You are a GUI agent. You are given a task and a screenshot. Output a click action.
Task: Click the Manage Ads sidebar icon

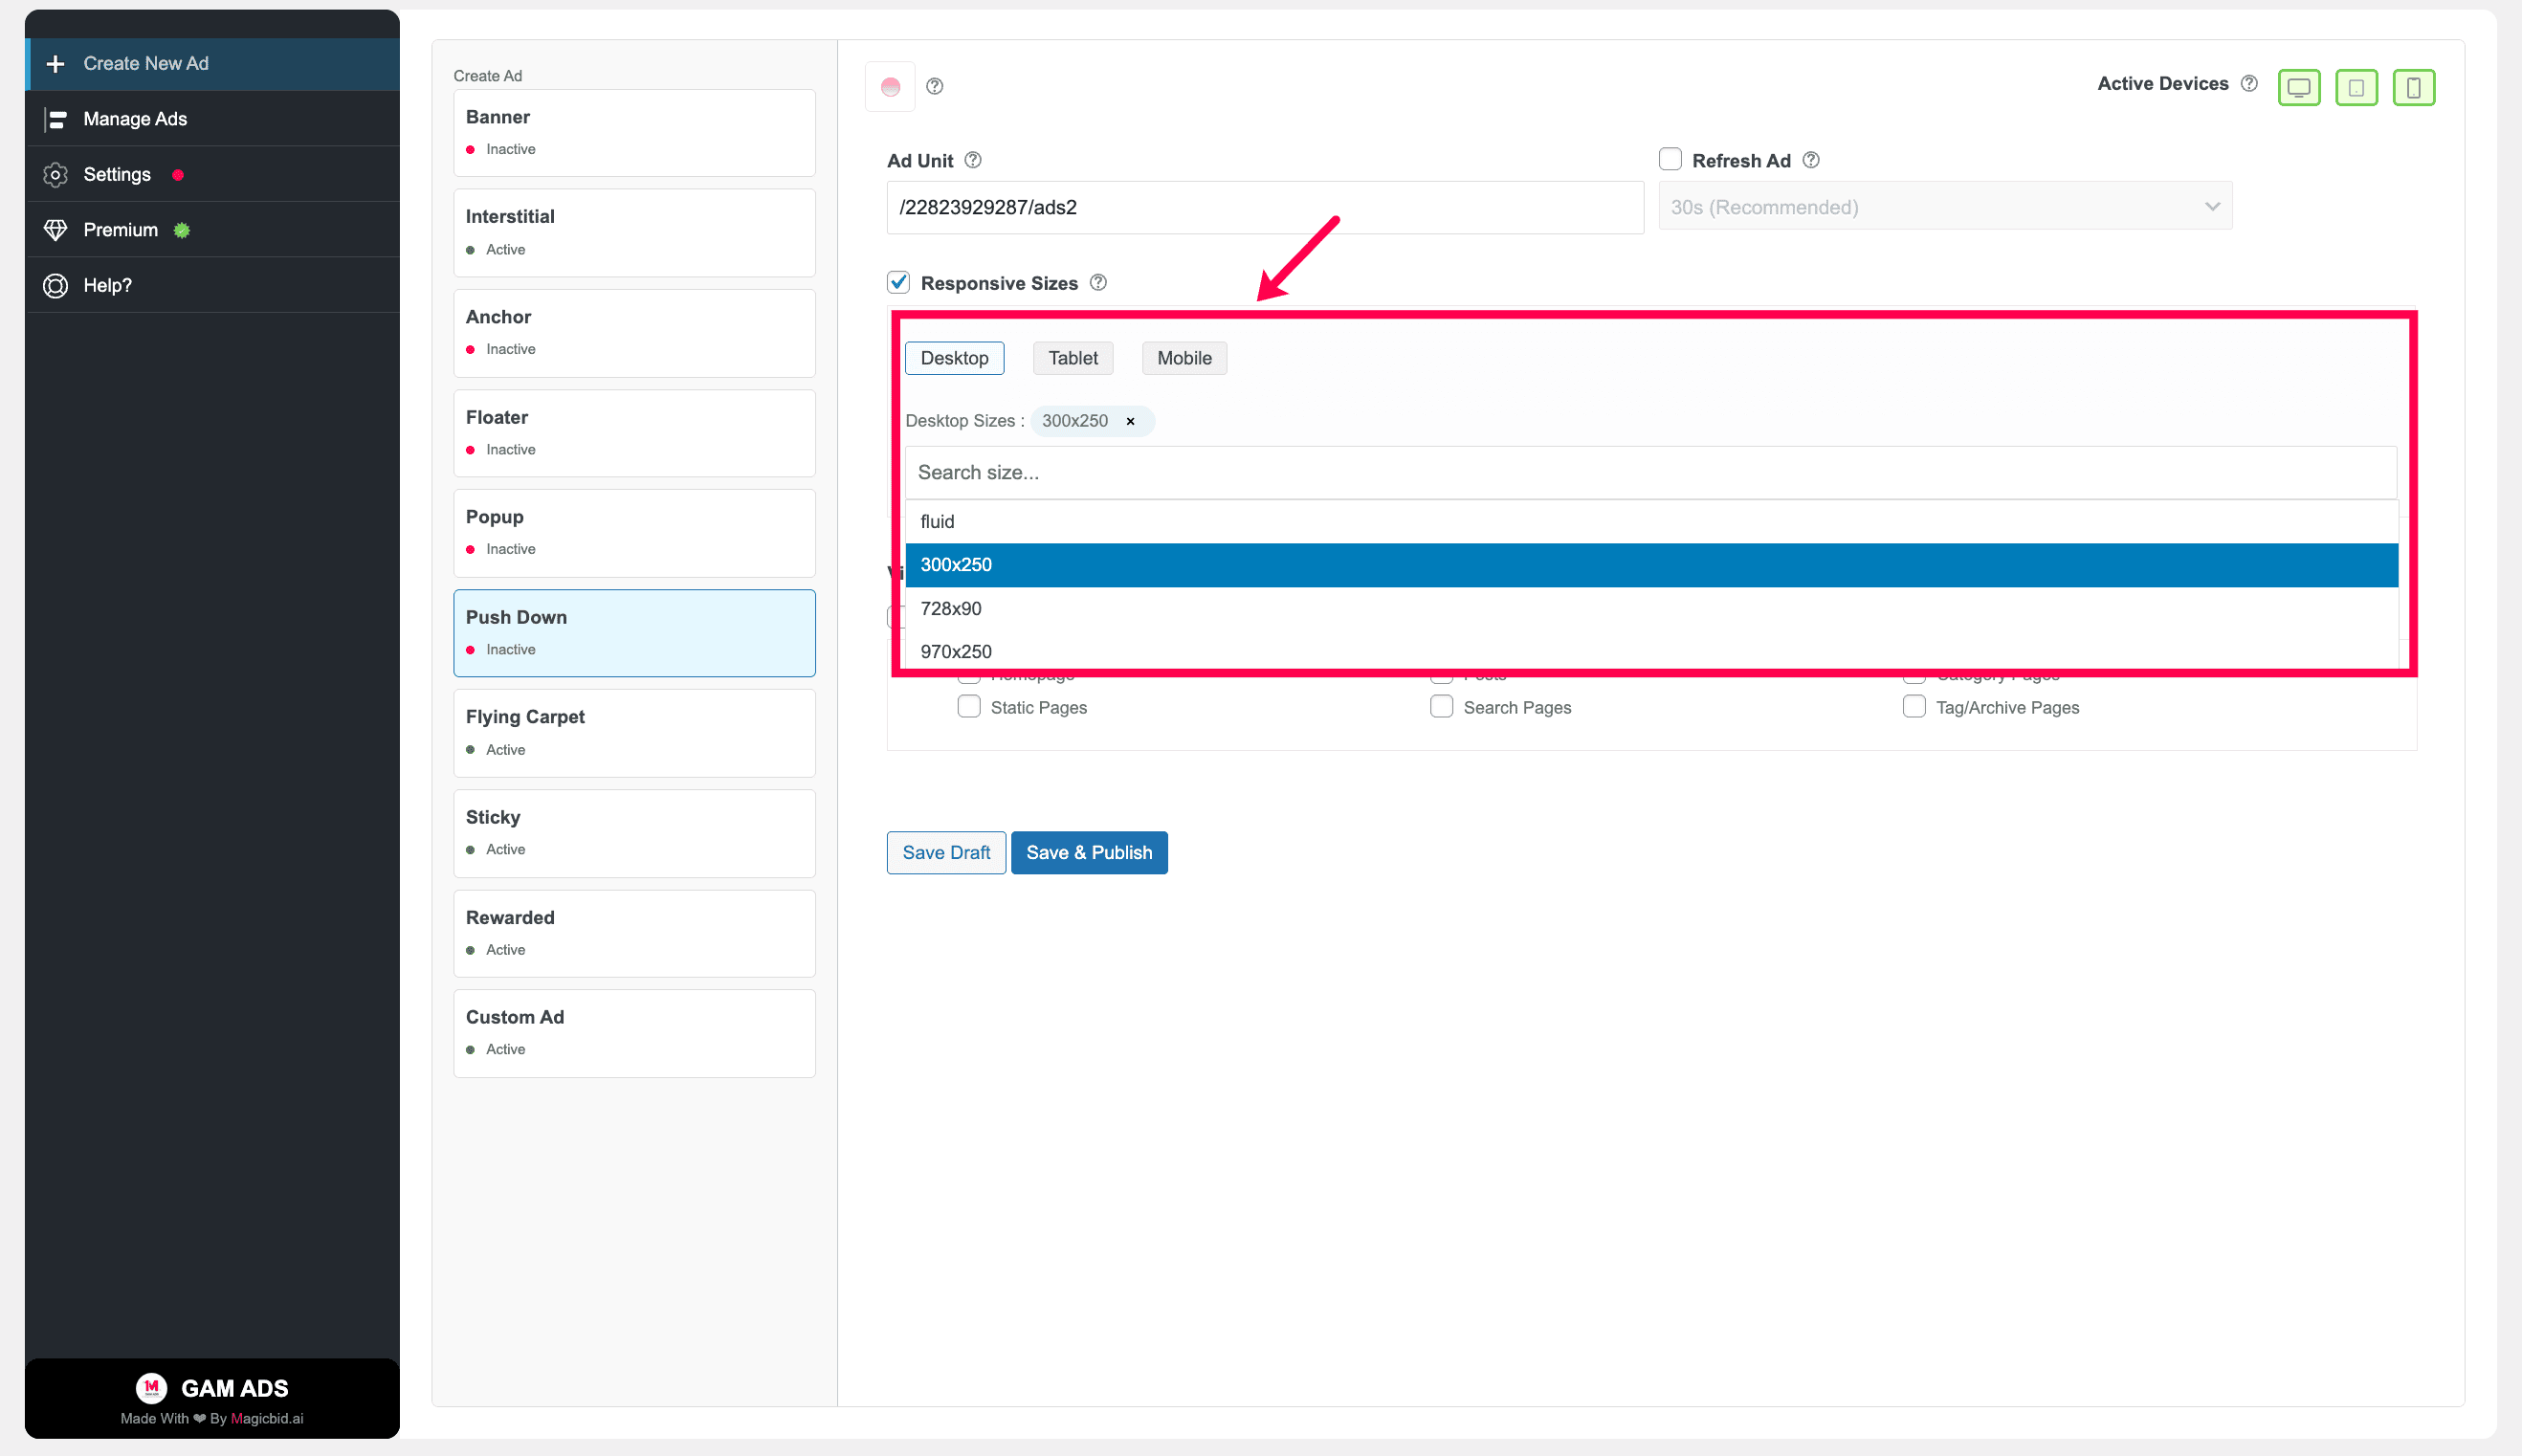click(56, 119)
